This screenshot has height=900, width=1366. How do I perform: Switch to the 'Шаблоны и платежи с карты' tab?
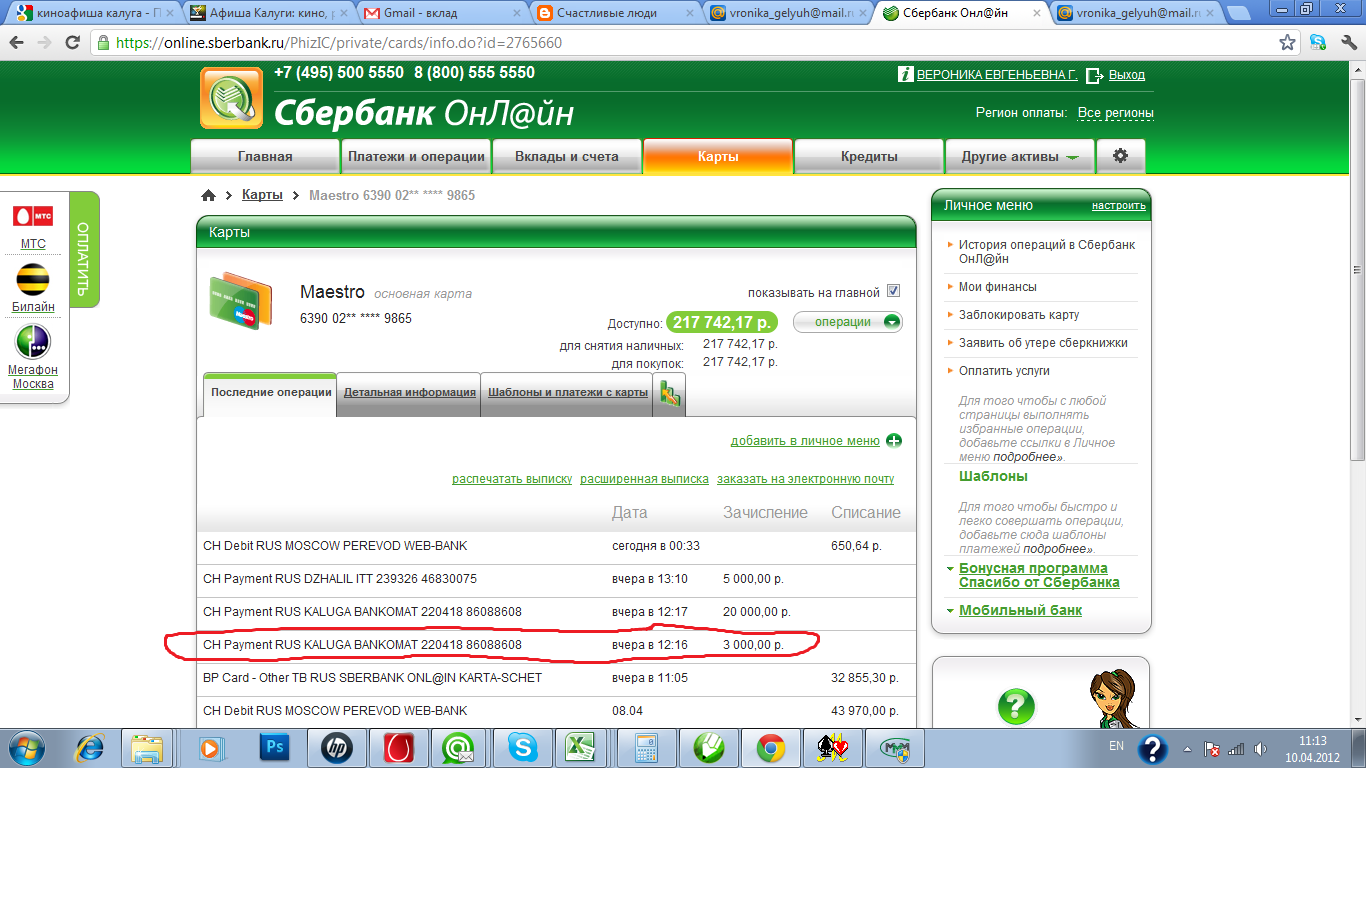point(568,393)
